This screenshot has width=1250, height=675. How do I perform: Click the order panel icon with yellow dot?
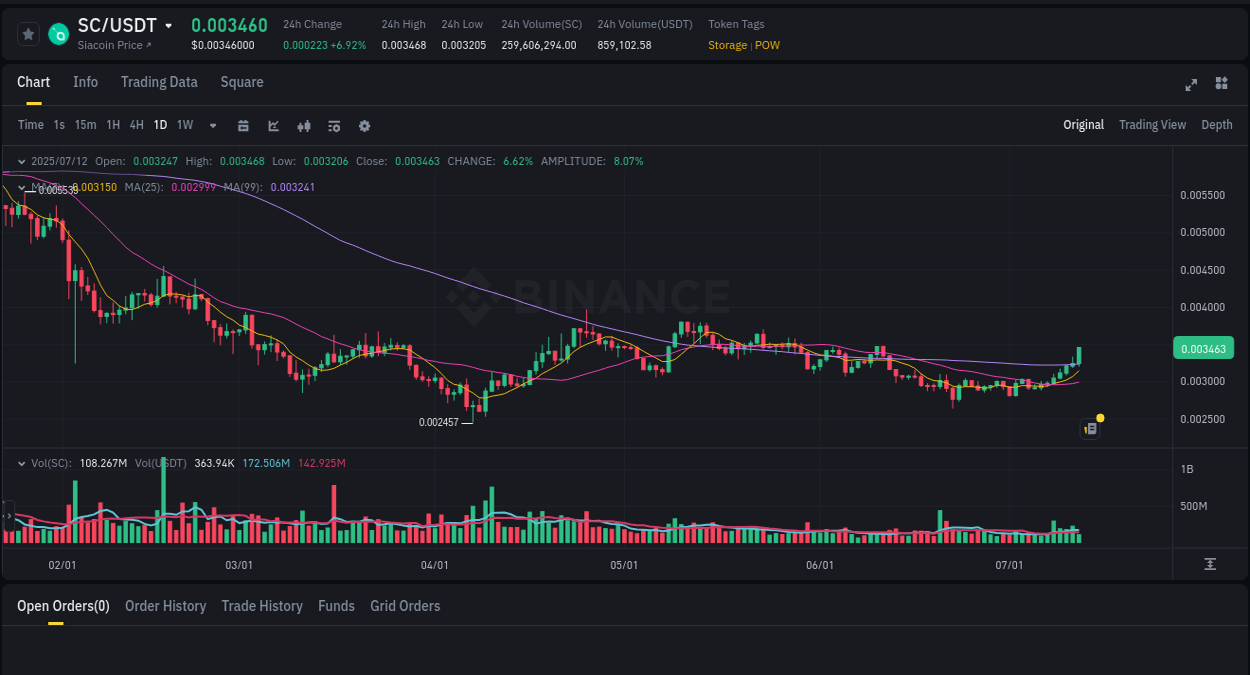(x=1089, y=428)
